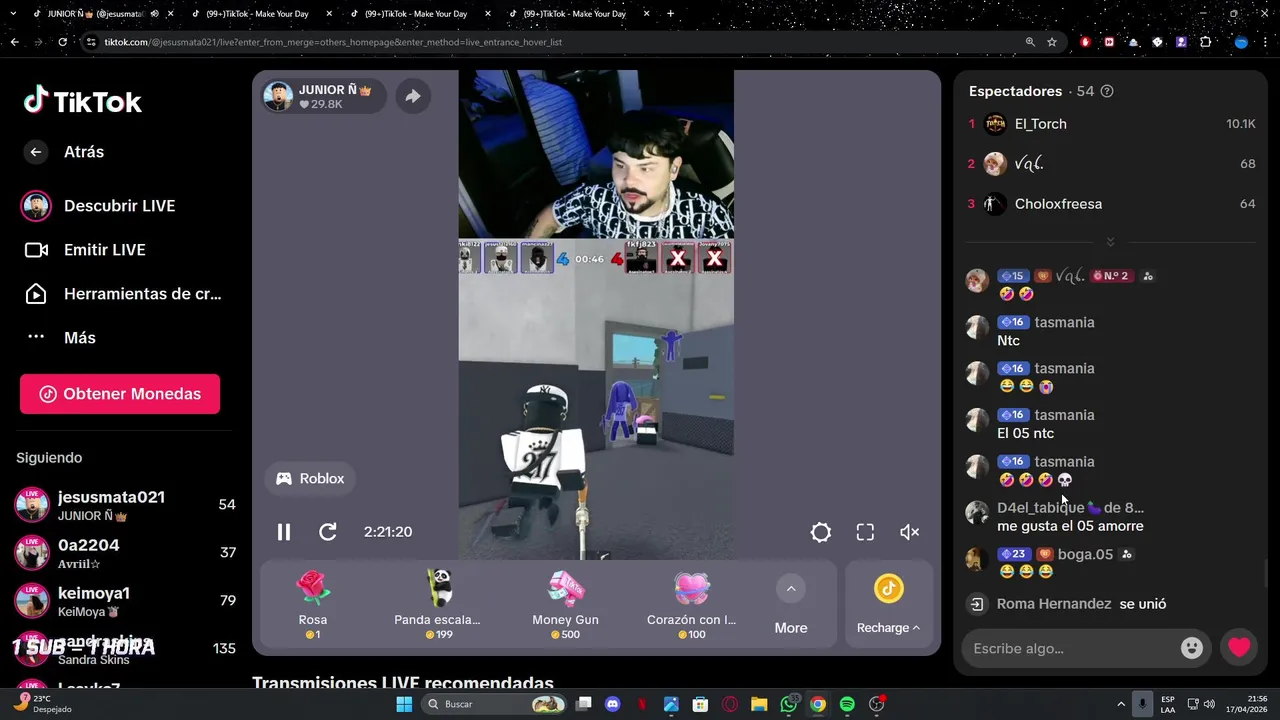Image resolution: width=1280 pixels, height=720 pixels.
Task: Click the browser back arrow
Action: point(14,42)
